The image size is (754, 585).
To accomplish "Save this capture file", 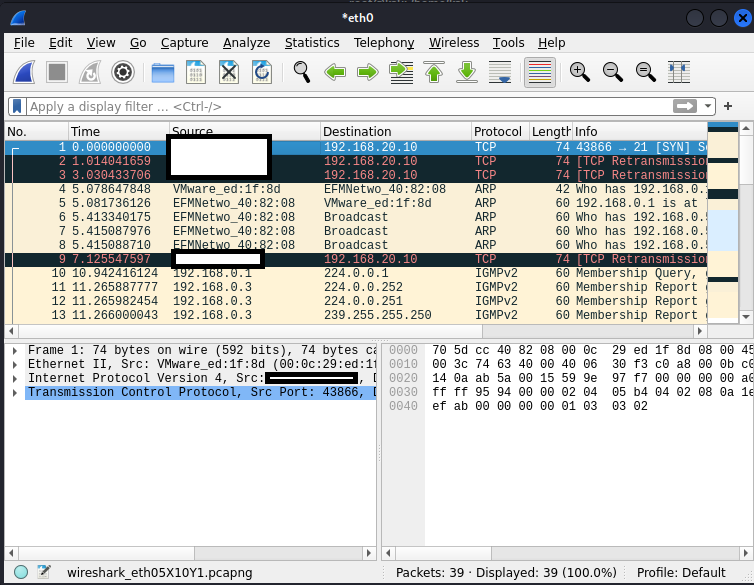I will point(196,73).
